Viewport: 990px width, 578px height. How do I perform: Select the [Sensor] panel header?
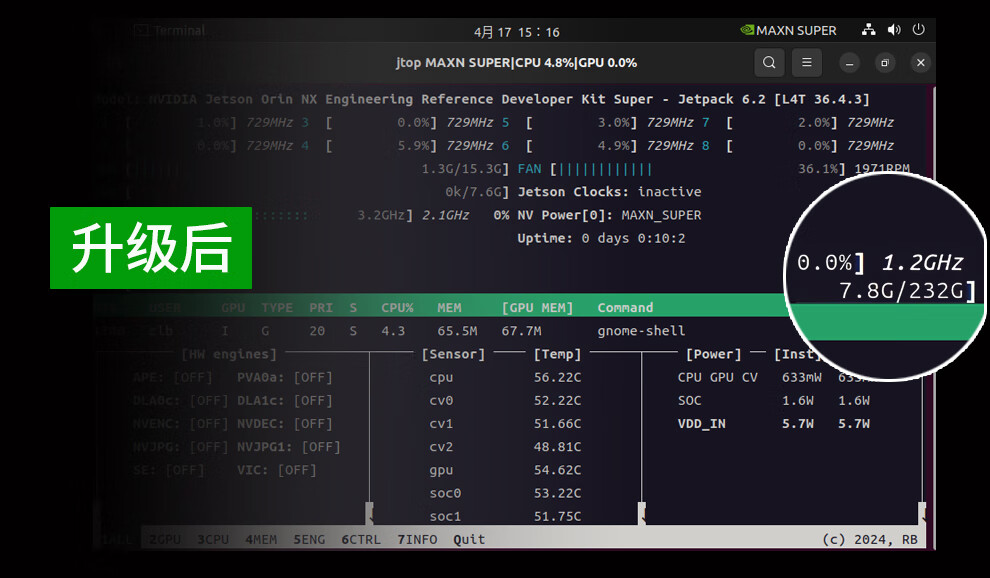pos(453,354)
